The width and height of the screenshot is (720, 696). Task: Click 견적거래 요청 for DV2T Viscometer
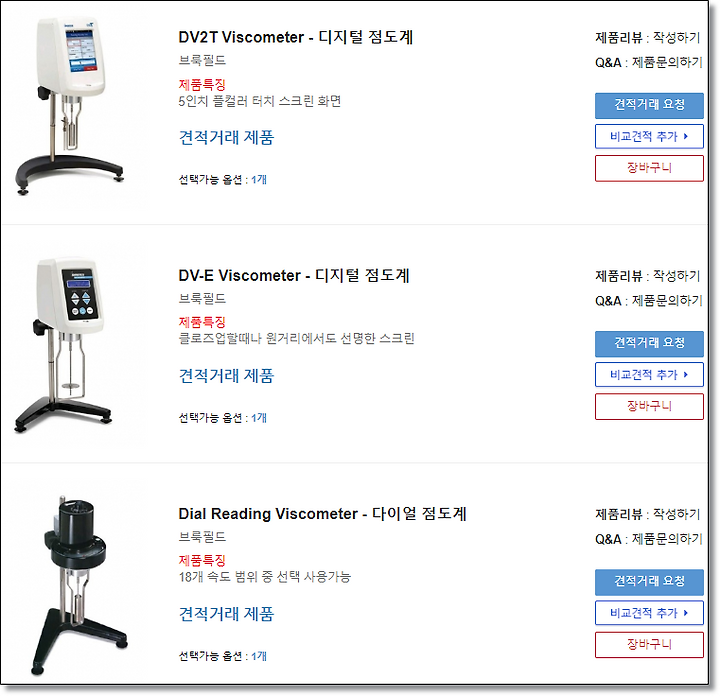click(x=649, y=106)
